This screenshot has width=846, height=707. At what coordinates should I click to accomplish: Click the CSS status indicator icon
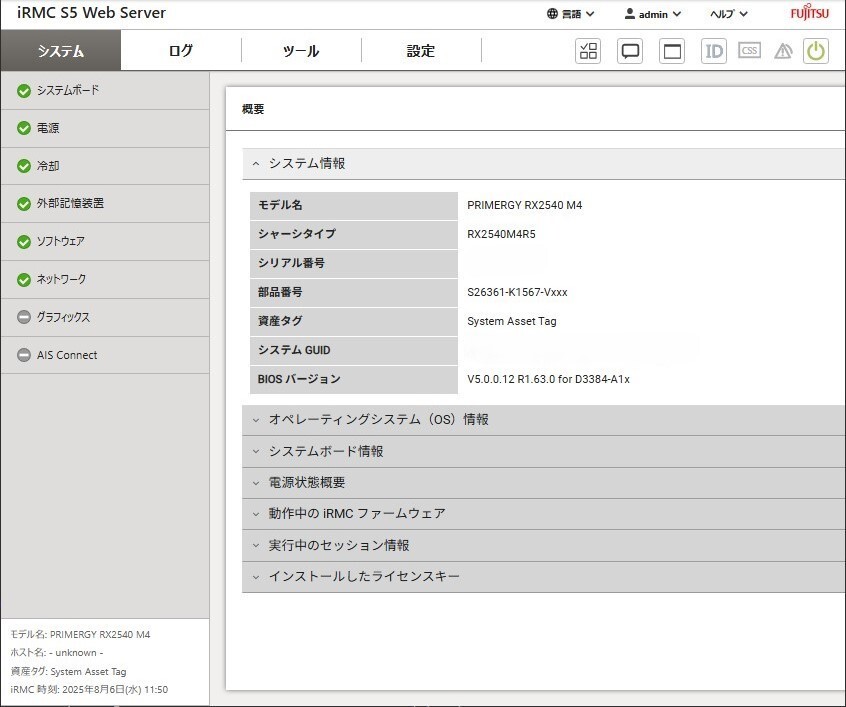point(749,51)
